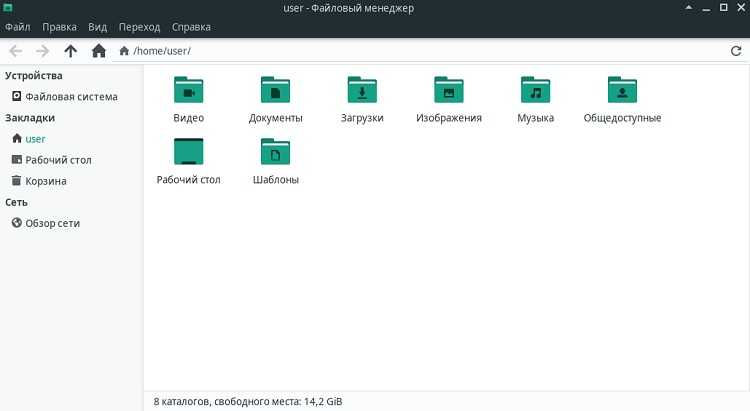Minimize the file manager window
Viewport: 750px width, 411px height.
(706, 8)
